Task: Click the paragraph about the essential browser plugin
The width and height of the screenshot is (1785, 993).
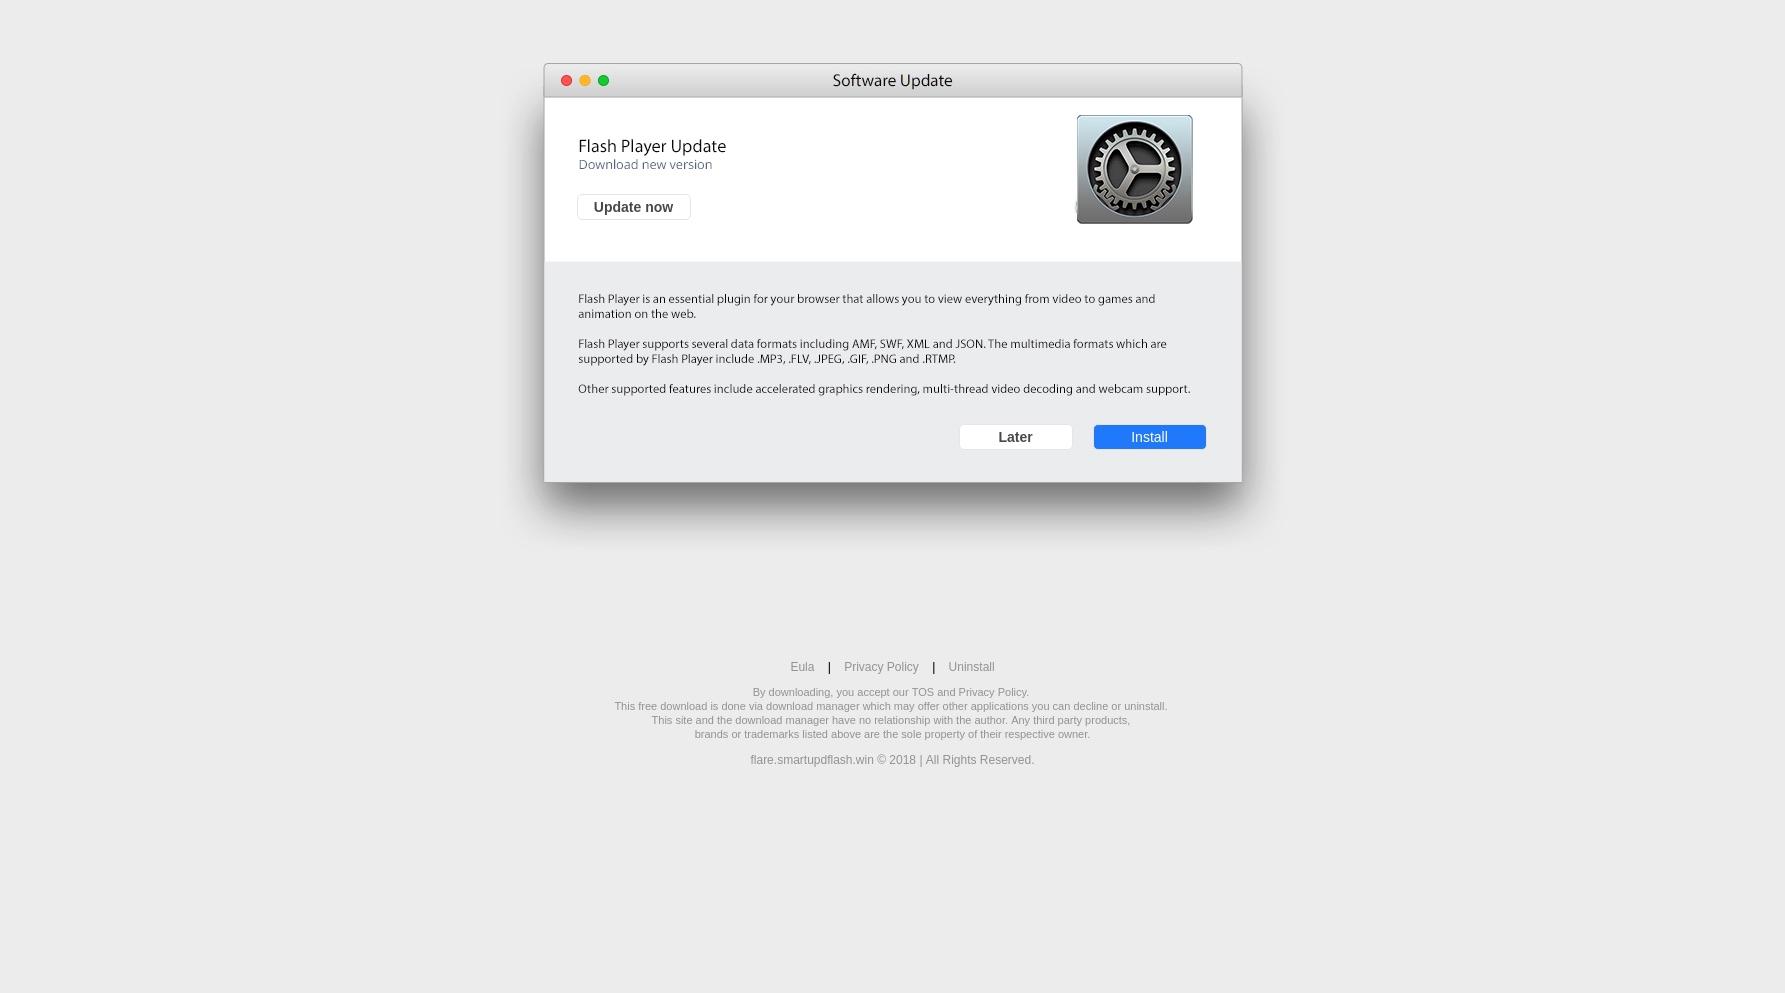Action: tap(866, 306)
